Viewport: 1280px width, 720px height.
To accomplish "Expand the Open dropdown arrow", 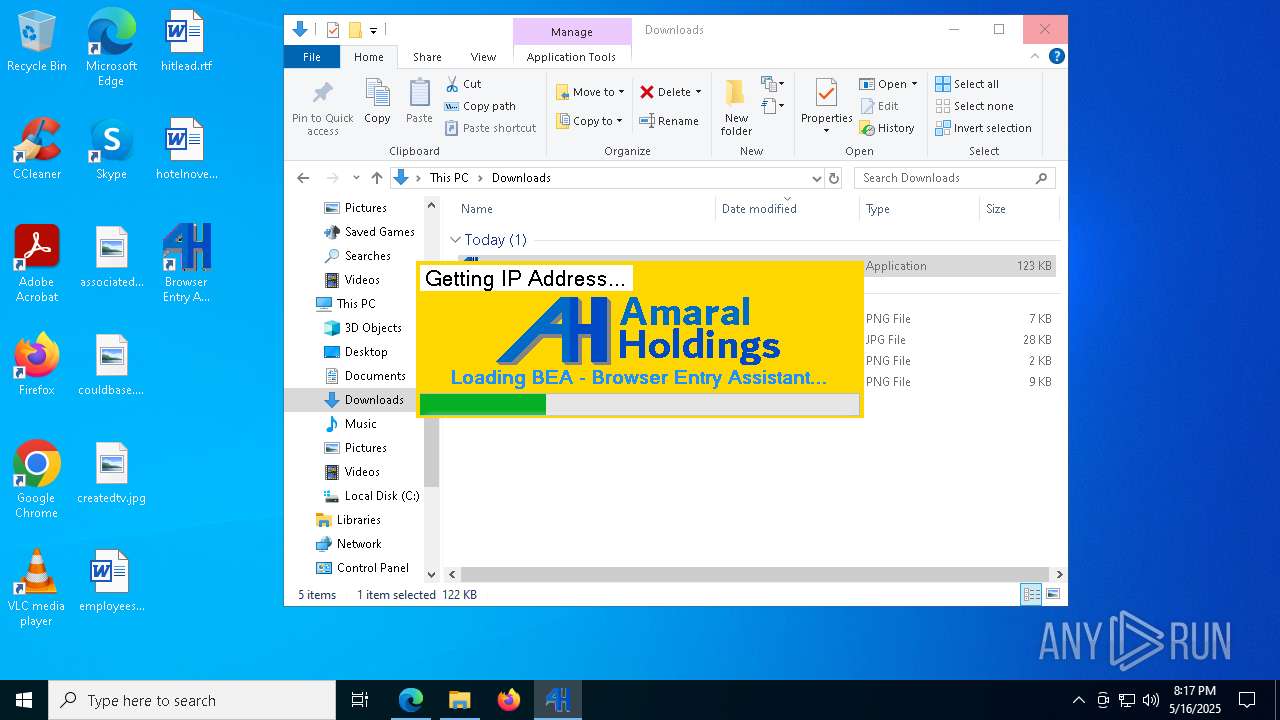I will [x=914, y=84].
